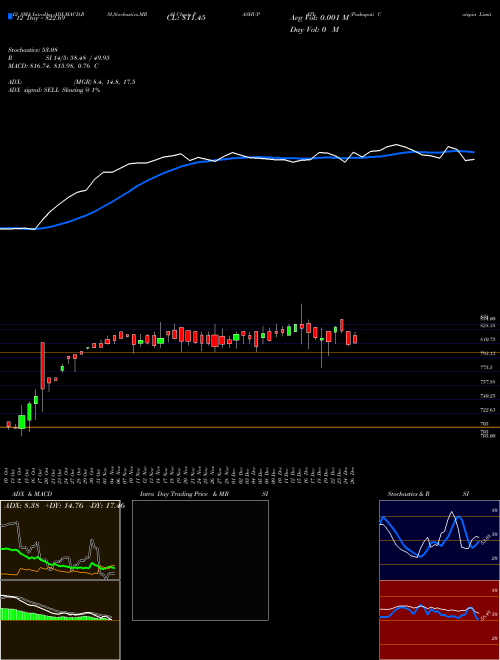Click the "Stochastics: 58.08" value line
This screenshot has width=500, height=660.
(x=32, y=50)
